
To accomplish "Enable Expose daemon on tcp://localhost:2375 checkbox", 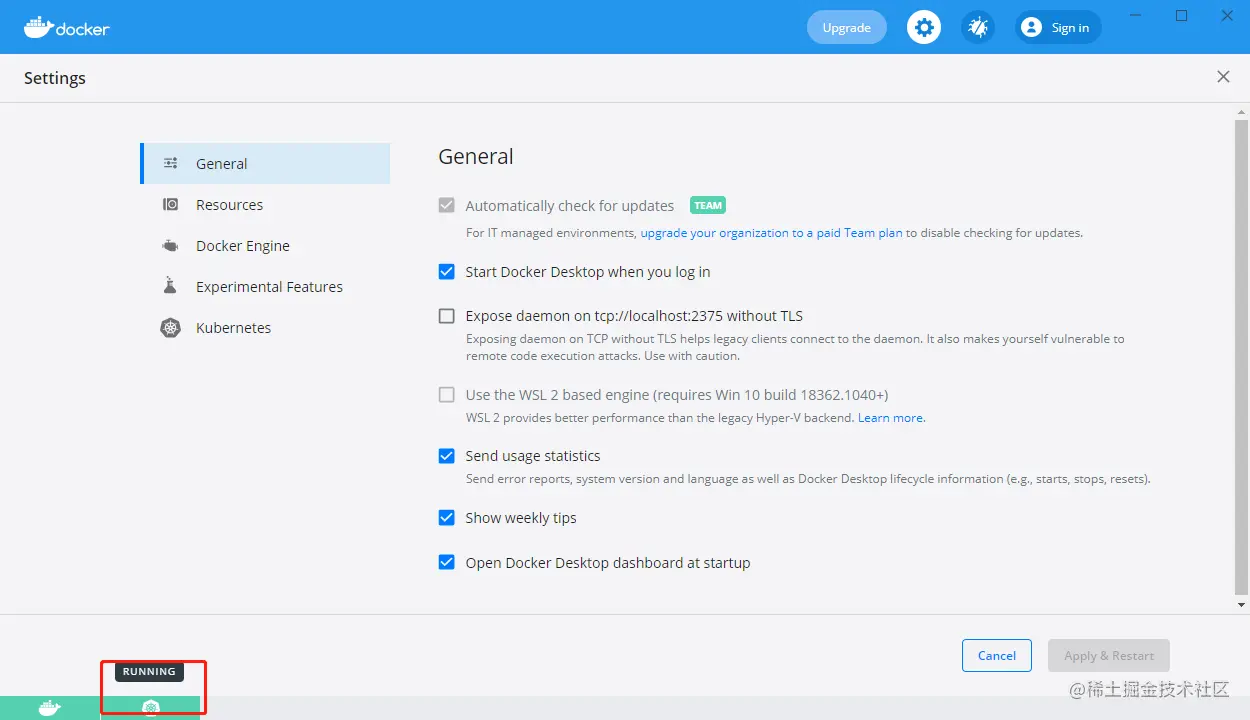I will coord(447,316).
